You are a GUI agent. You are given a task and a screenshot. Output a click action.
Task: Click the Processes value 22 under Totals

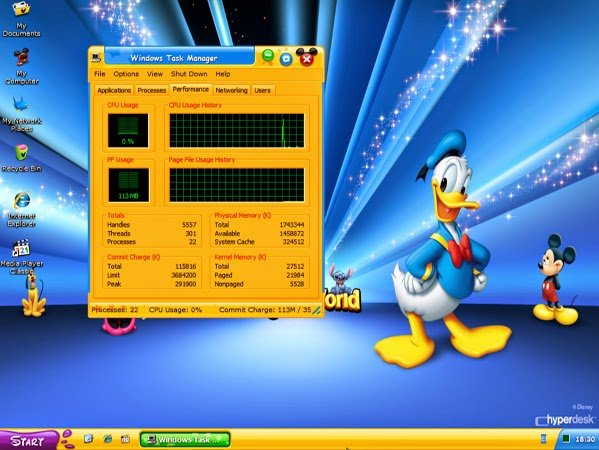pyautogui.click(x=192, y=242)
